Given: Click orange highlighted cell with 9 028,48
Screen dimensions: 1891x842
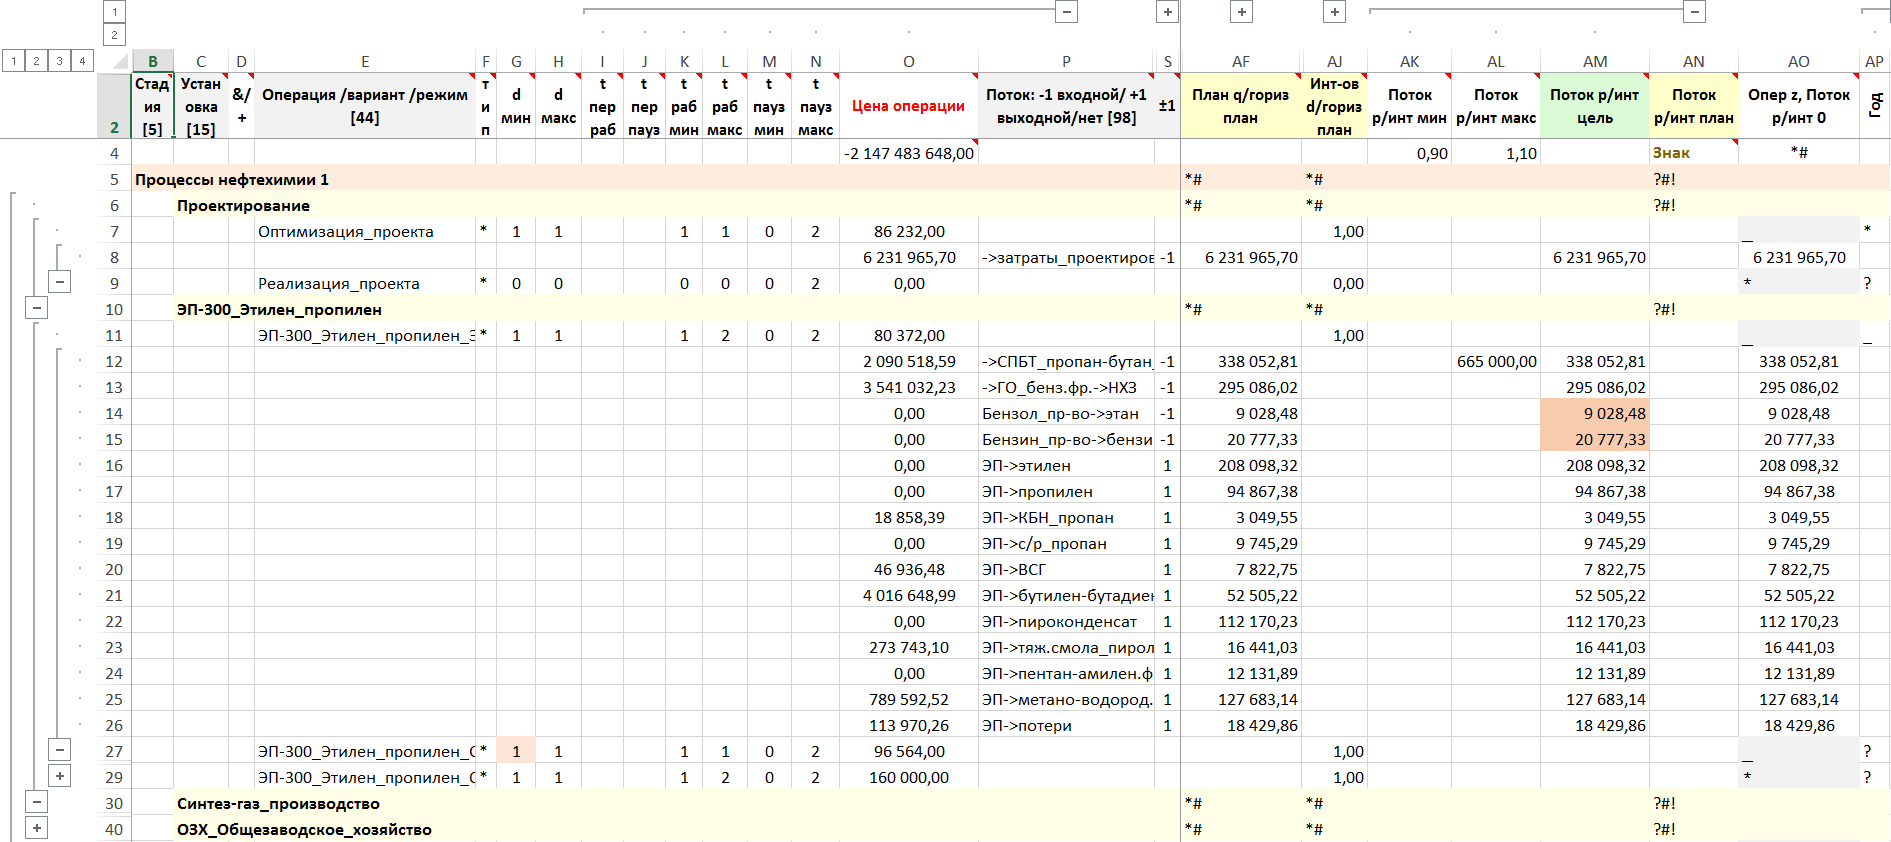Looking at the screenshot, I should (1595, 414).
